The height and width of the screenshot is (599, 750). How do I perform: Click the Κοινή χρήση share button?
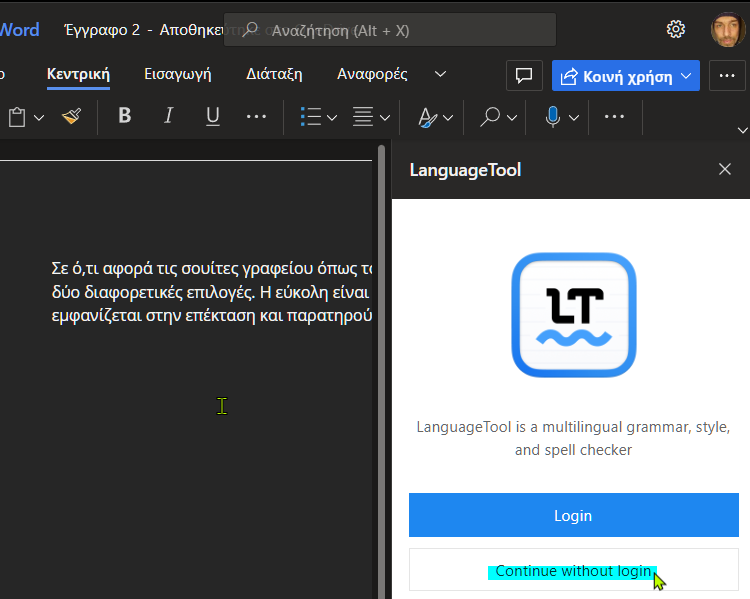[626, 76]
